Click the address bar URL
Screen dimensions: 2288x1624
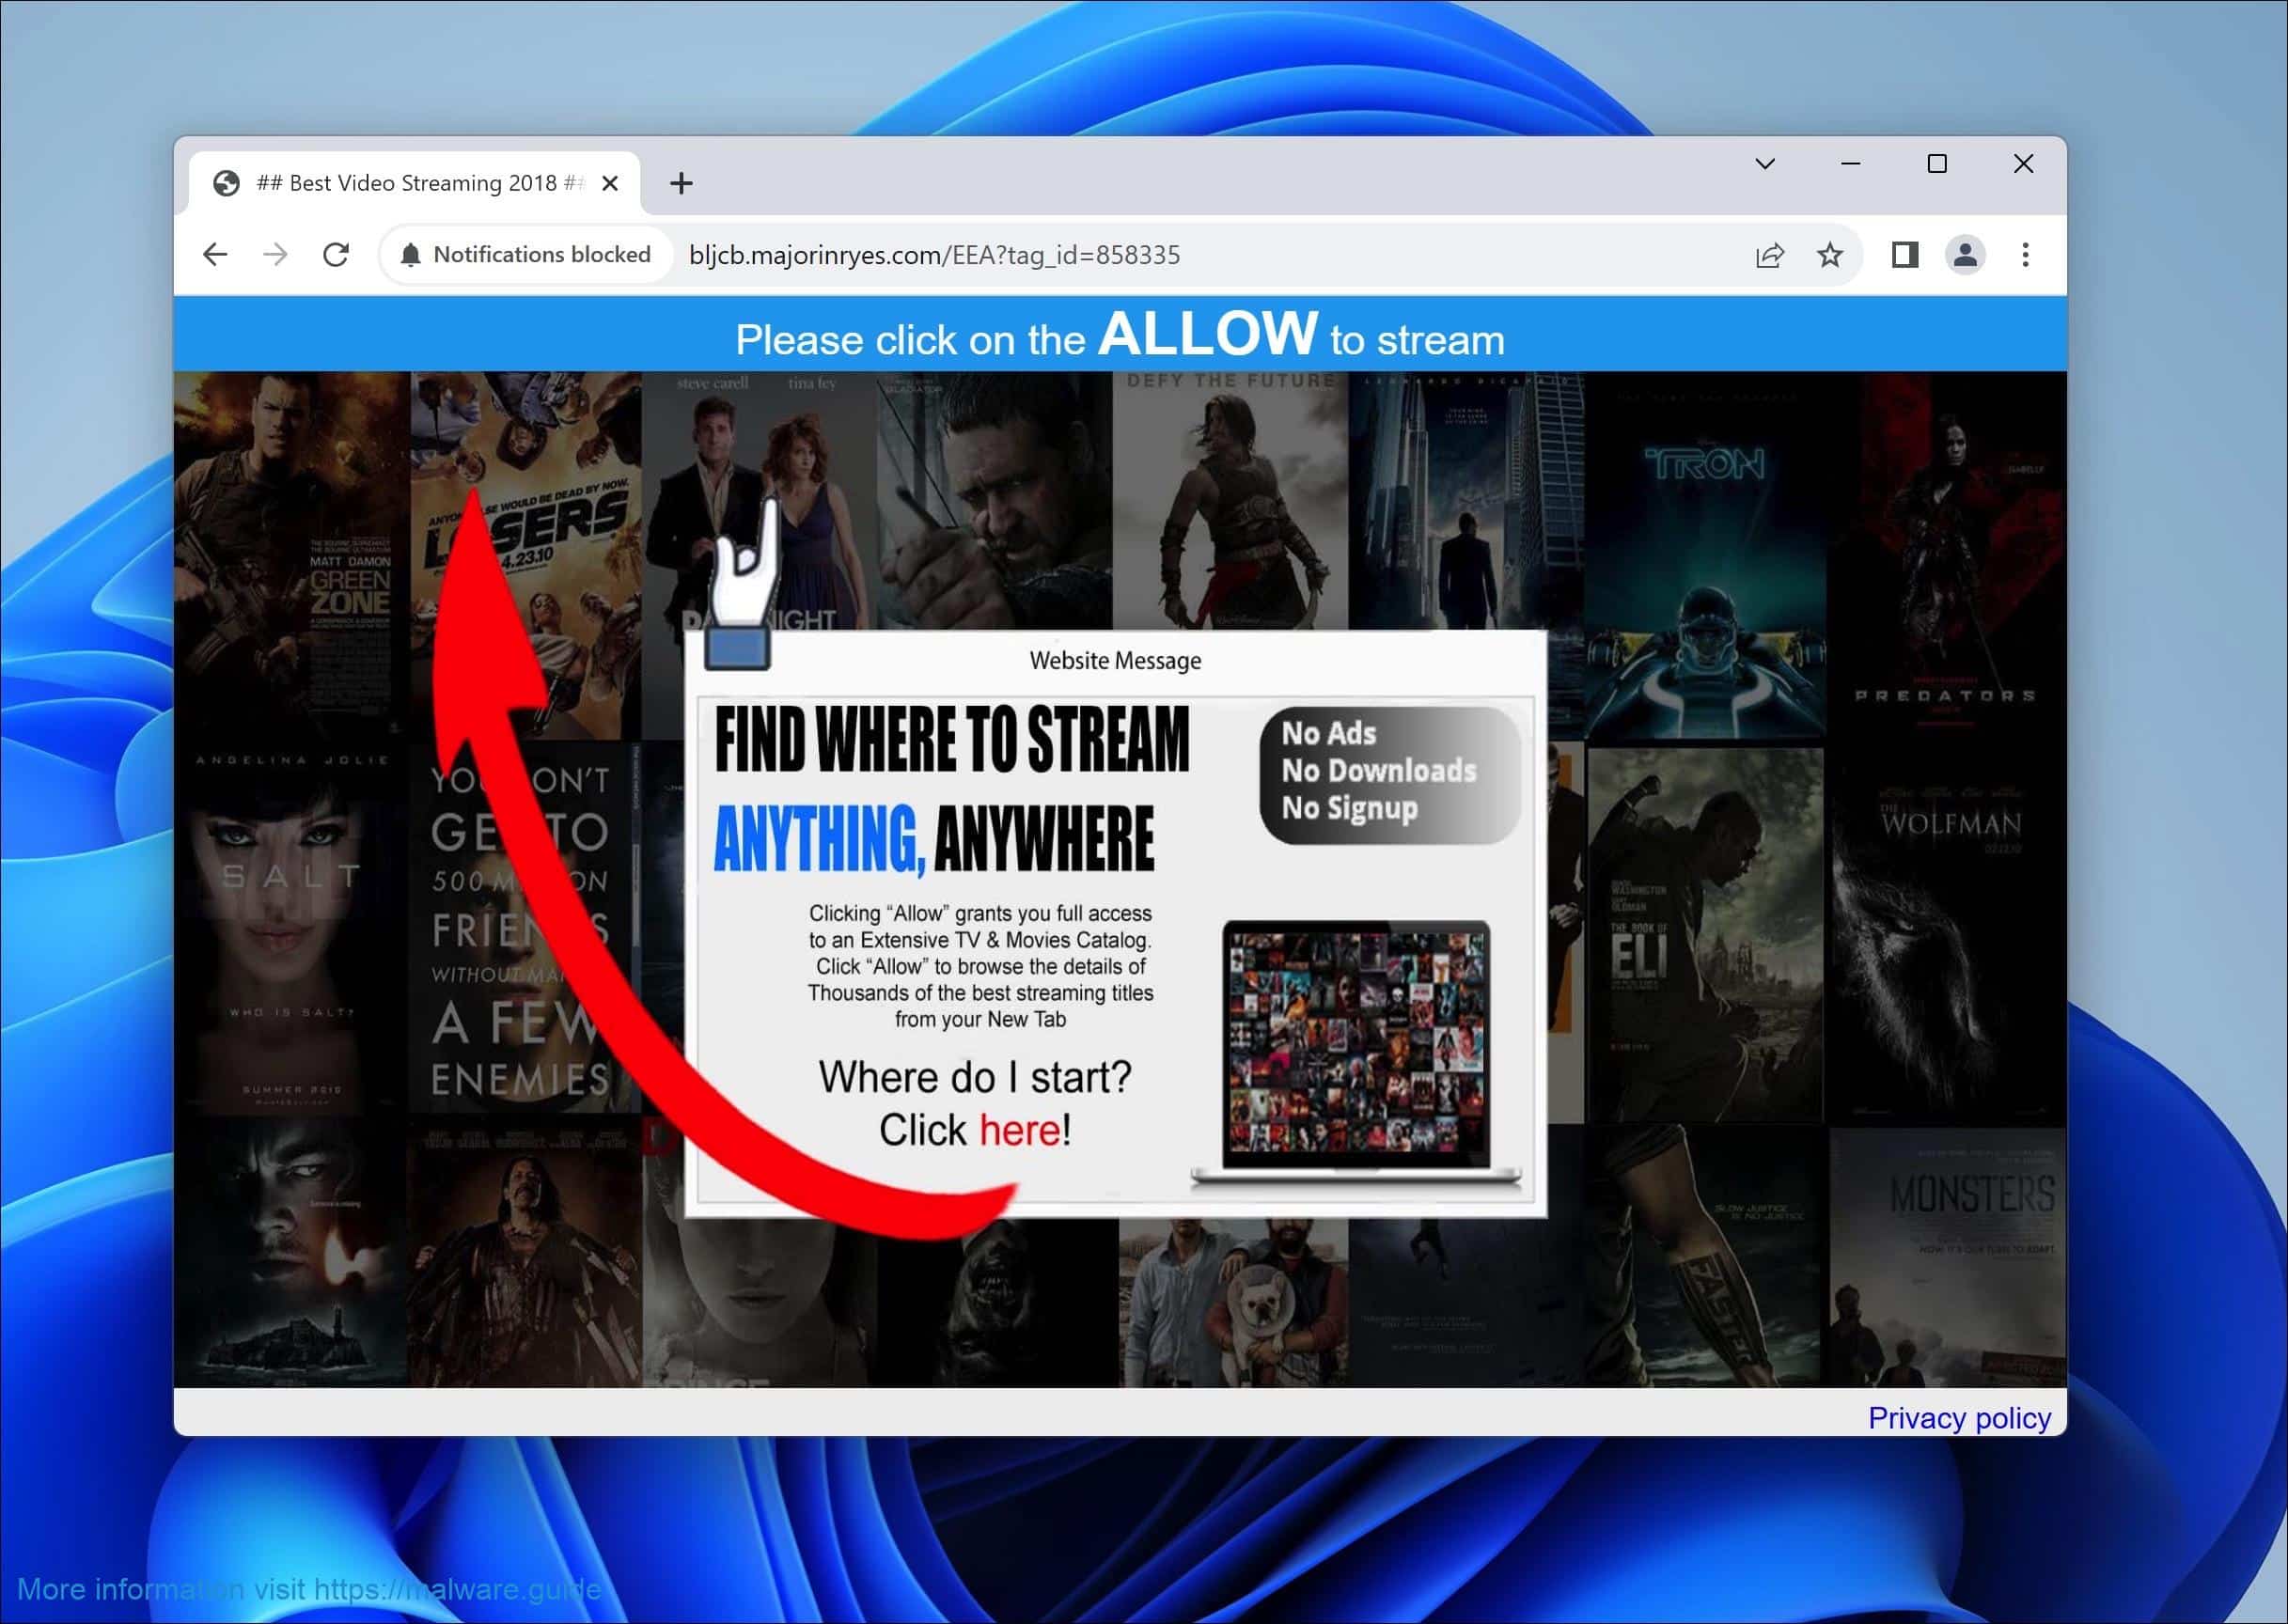(x=934, y=255)
